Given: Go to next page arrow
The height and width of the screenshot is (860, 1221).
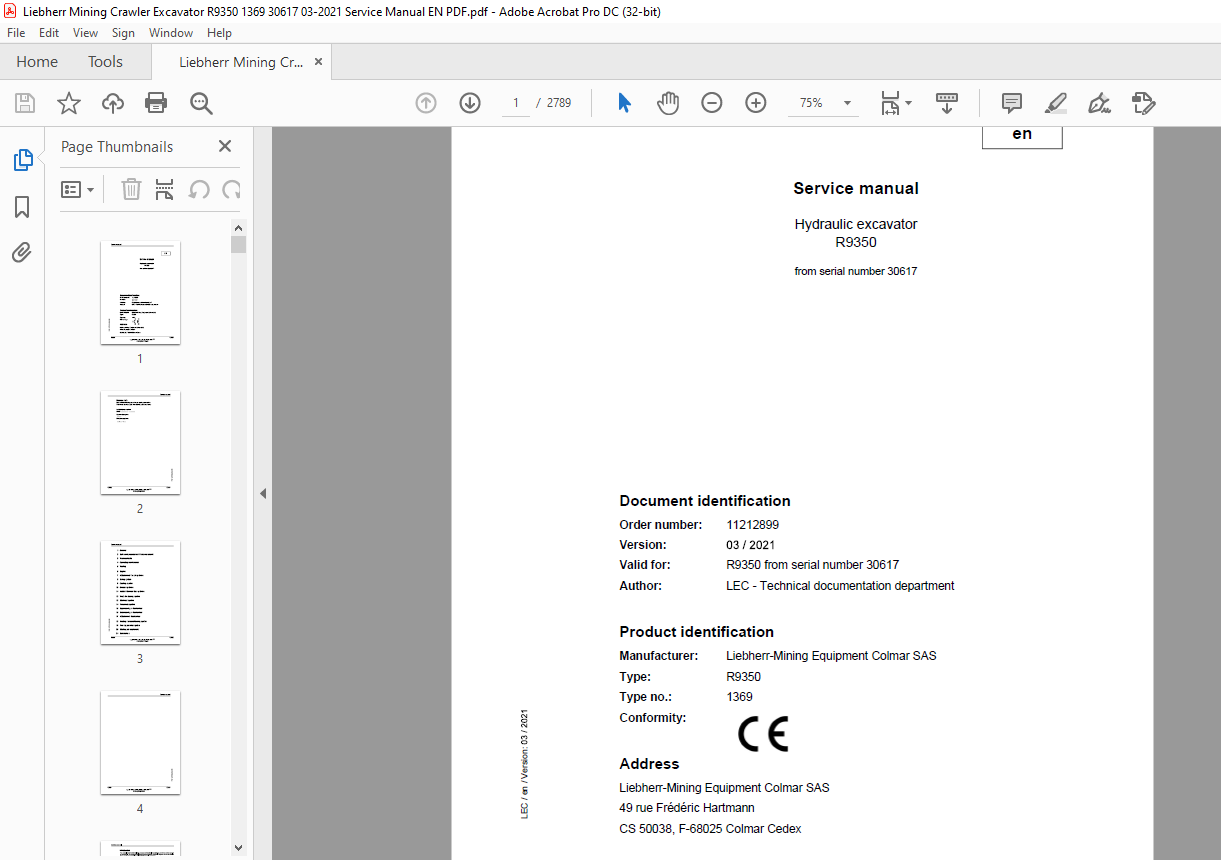Looking at the screenshot, I should coord(470,103).
